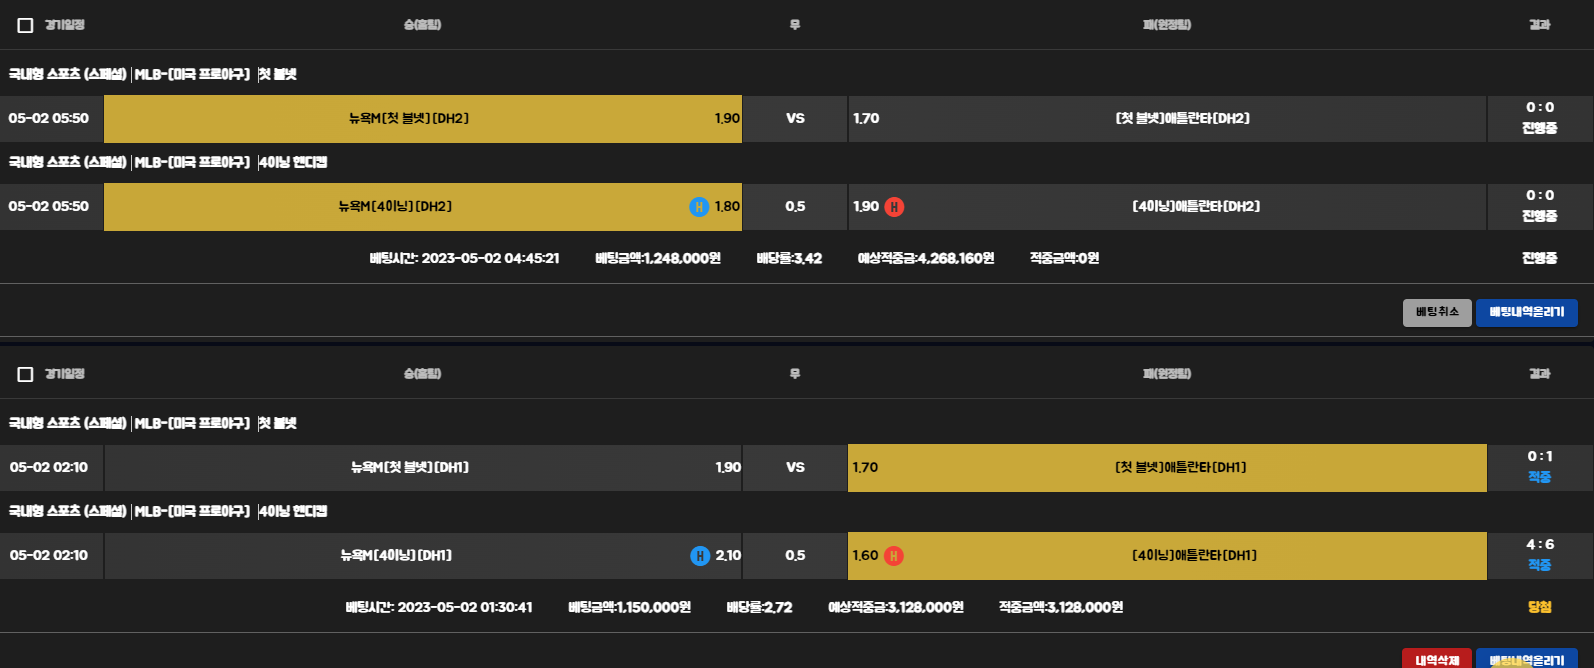Viewport: 1594px width, 668px height.
Task: Click the red H icon beside 애틀란타[DH2] 1.90 odds
Action: (894, 207)
